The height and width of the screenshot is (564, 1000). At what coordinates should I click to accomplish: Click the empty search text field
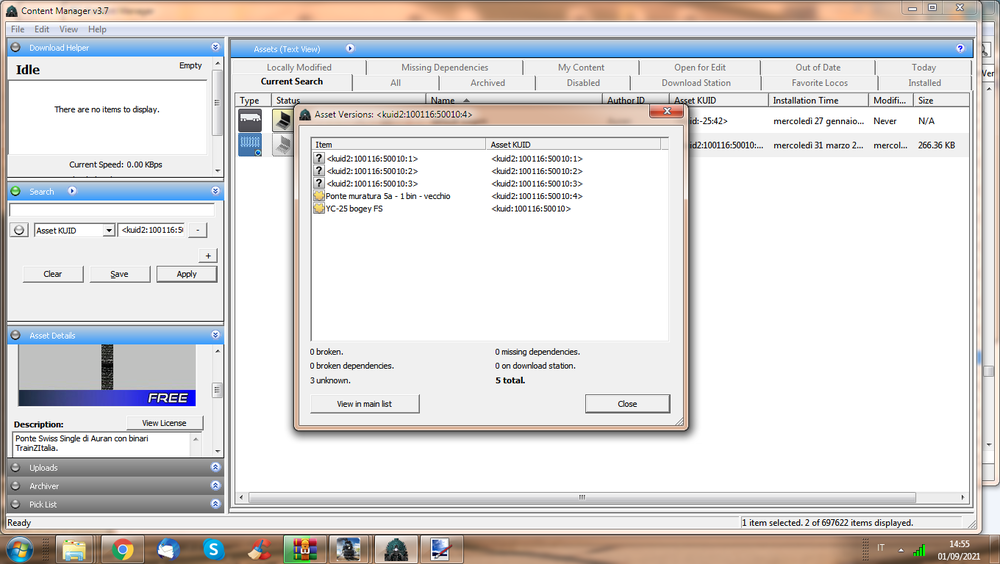click(112, 211)
